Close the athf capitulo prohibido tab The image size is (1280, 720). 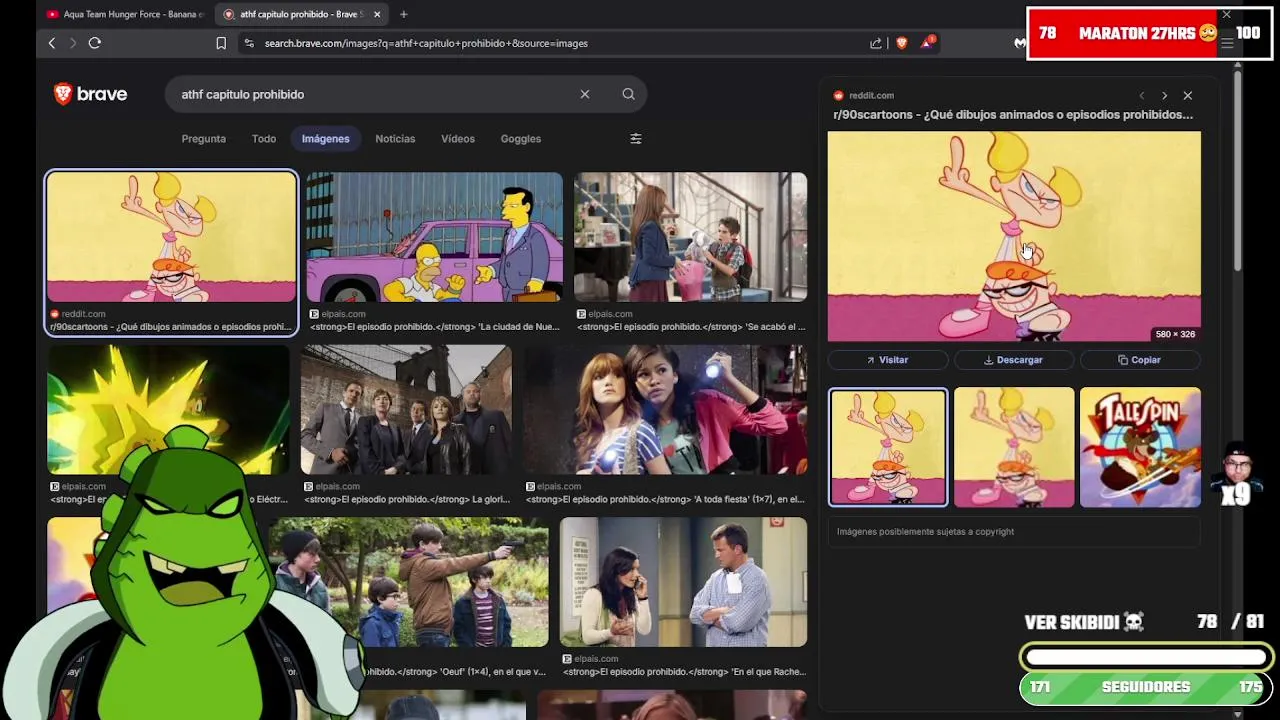[377, 14]
